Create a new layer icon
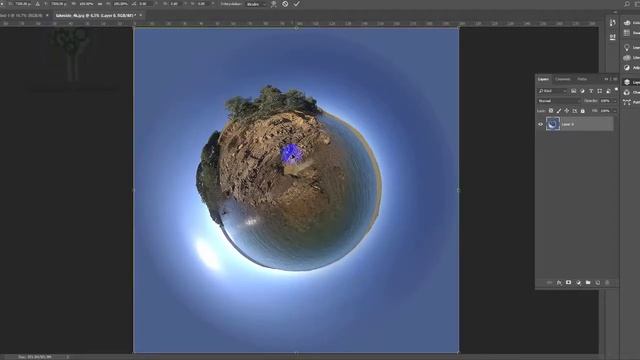Image resolution: width=640 pixels, height=360 pixels. pos(598,282)
